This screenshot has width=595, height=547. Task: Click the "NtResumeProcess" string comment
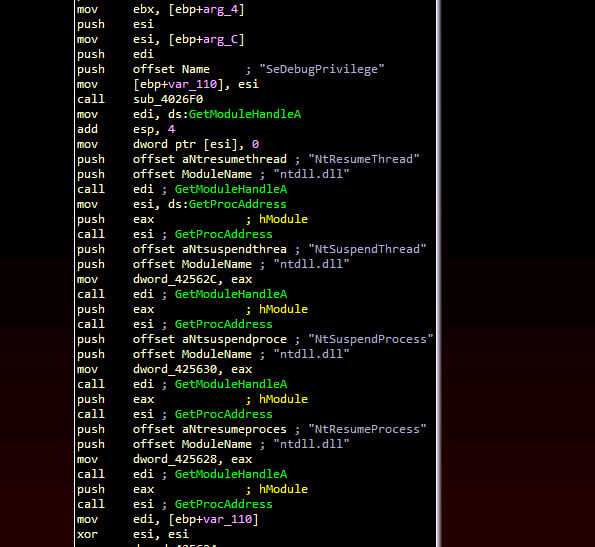coord(367,429)
